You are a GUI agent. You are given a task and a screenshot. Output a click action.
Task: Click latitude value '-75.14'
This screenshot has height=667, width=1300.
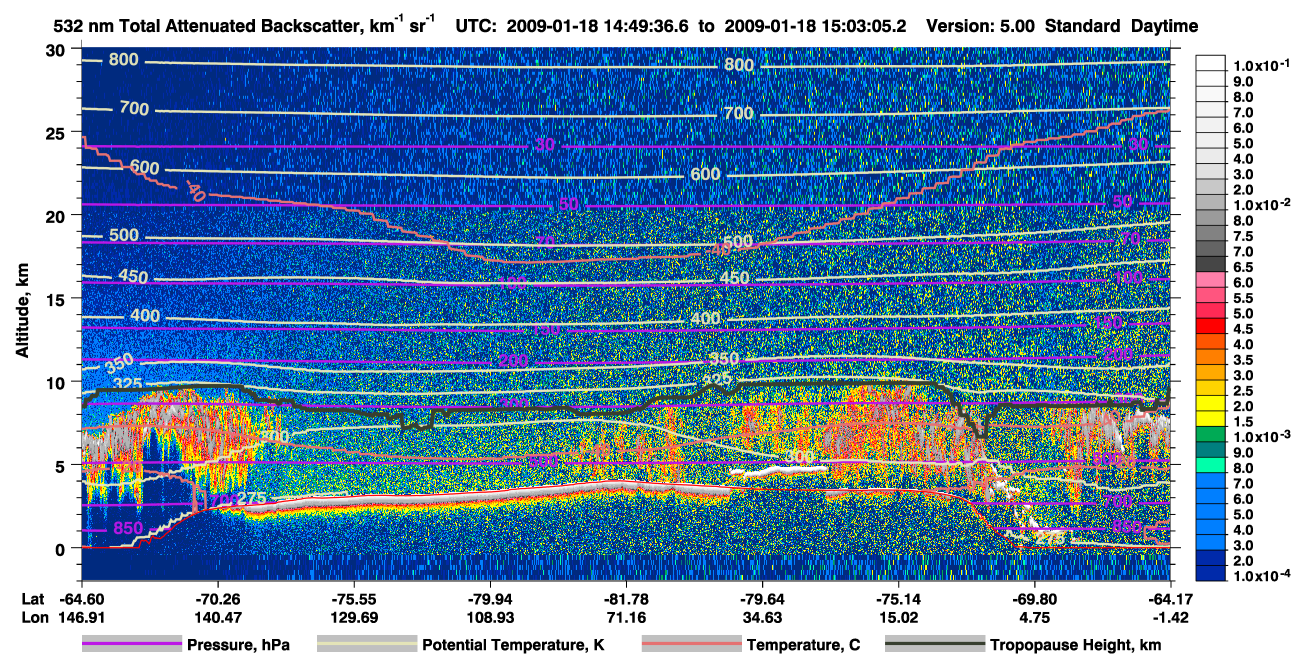click(898, 599)
